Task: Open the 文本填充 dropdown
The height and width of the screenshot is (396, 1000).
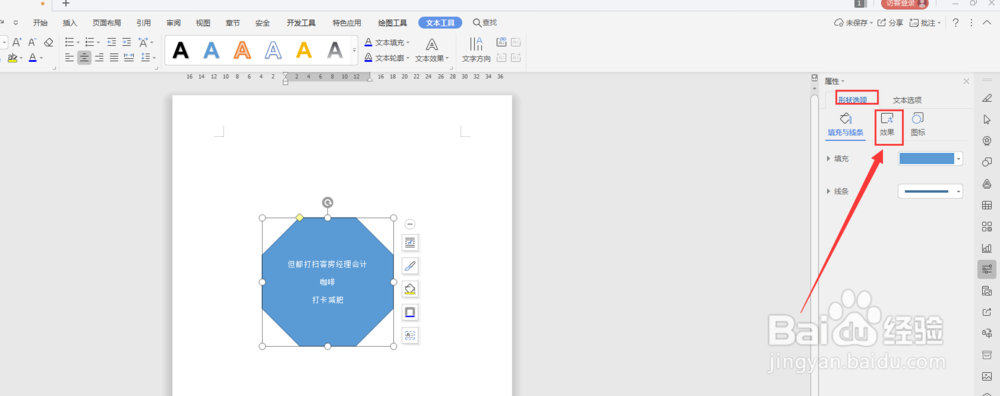Action: click(x=387, y=42)
